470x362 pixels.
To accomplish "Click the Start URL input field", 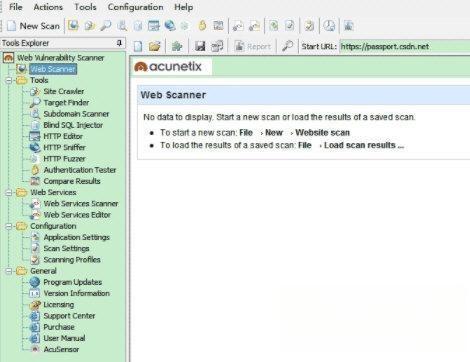I will (405, 46).
